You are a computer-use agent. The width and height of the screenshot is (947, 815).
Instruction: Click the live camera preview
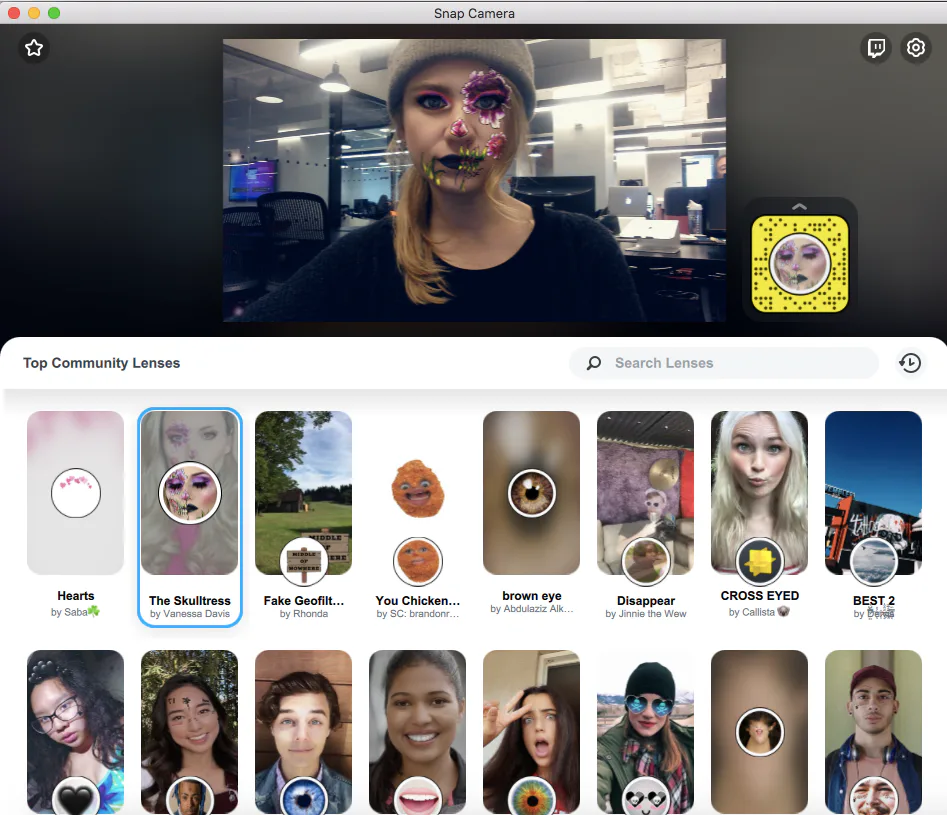click(x=474, y=180)
